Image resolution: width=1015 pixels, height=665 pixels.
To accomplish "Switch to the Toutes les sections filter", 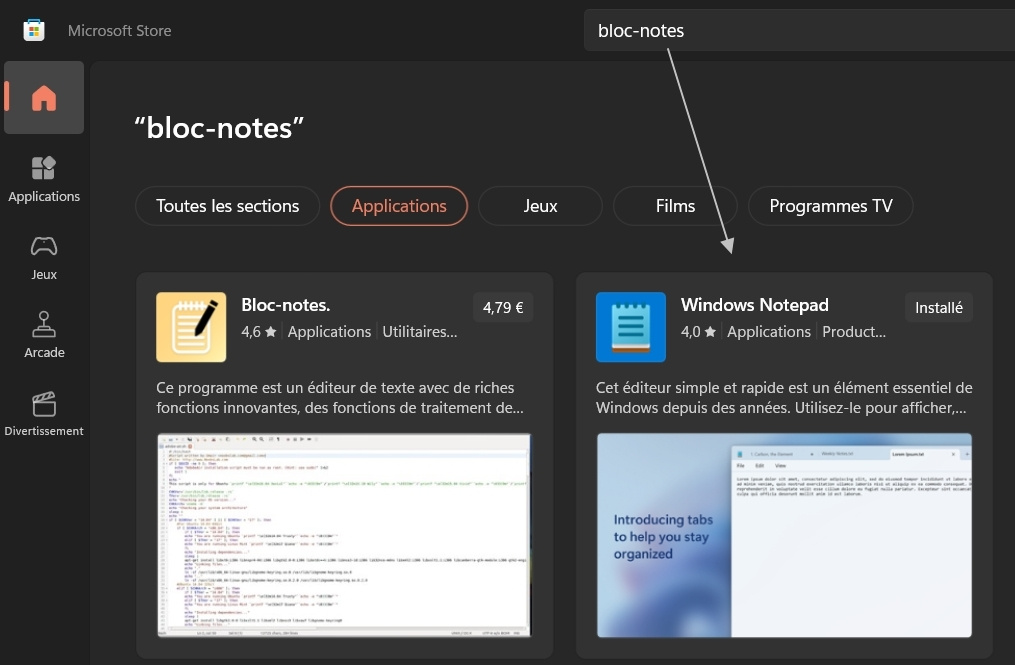I will point(227,206).
